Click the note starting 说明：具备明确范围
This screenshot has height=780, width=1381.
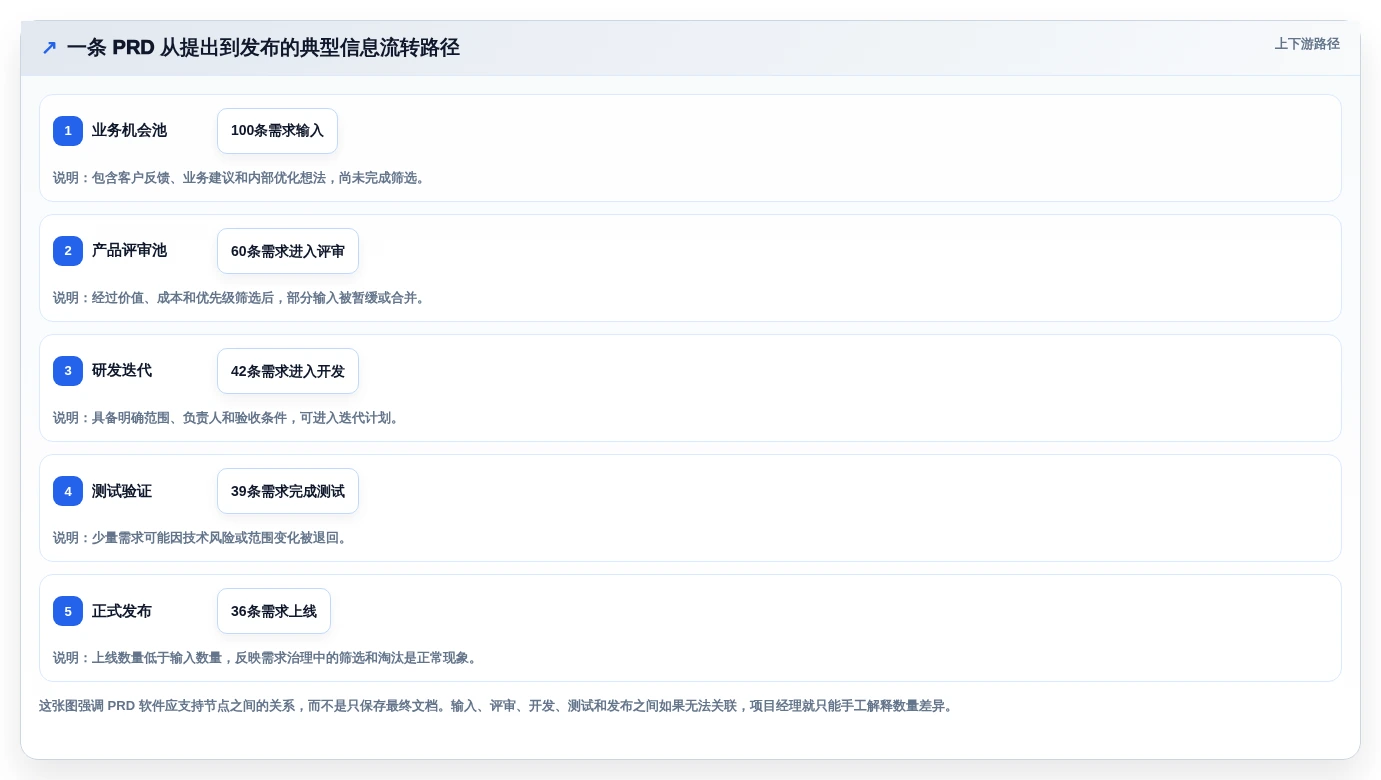[x=229, y=418]
